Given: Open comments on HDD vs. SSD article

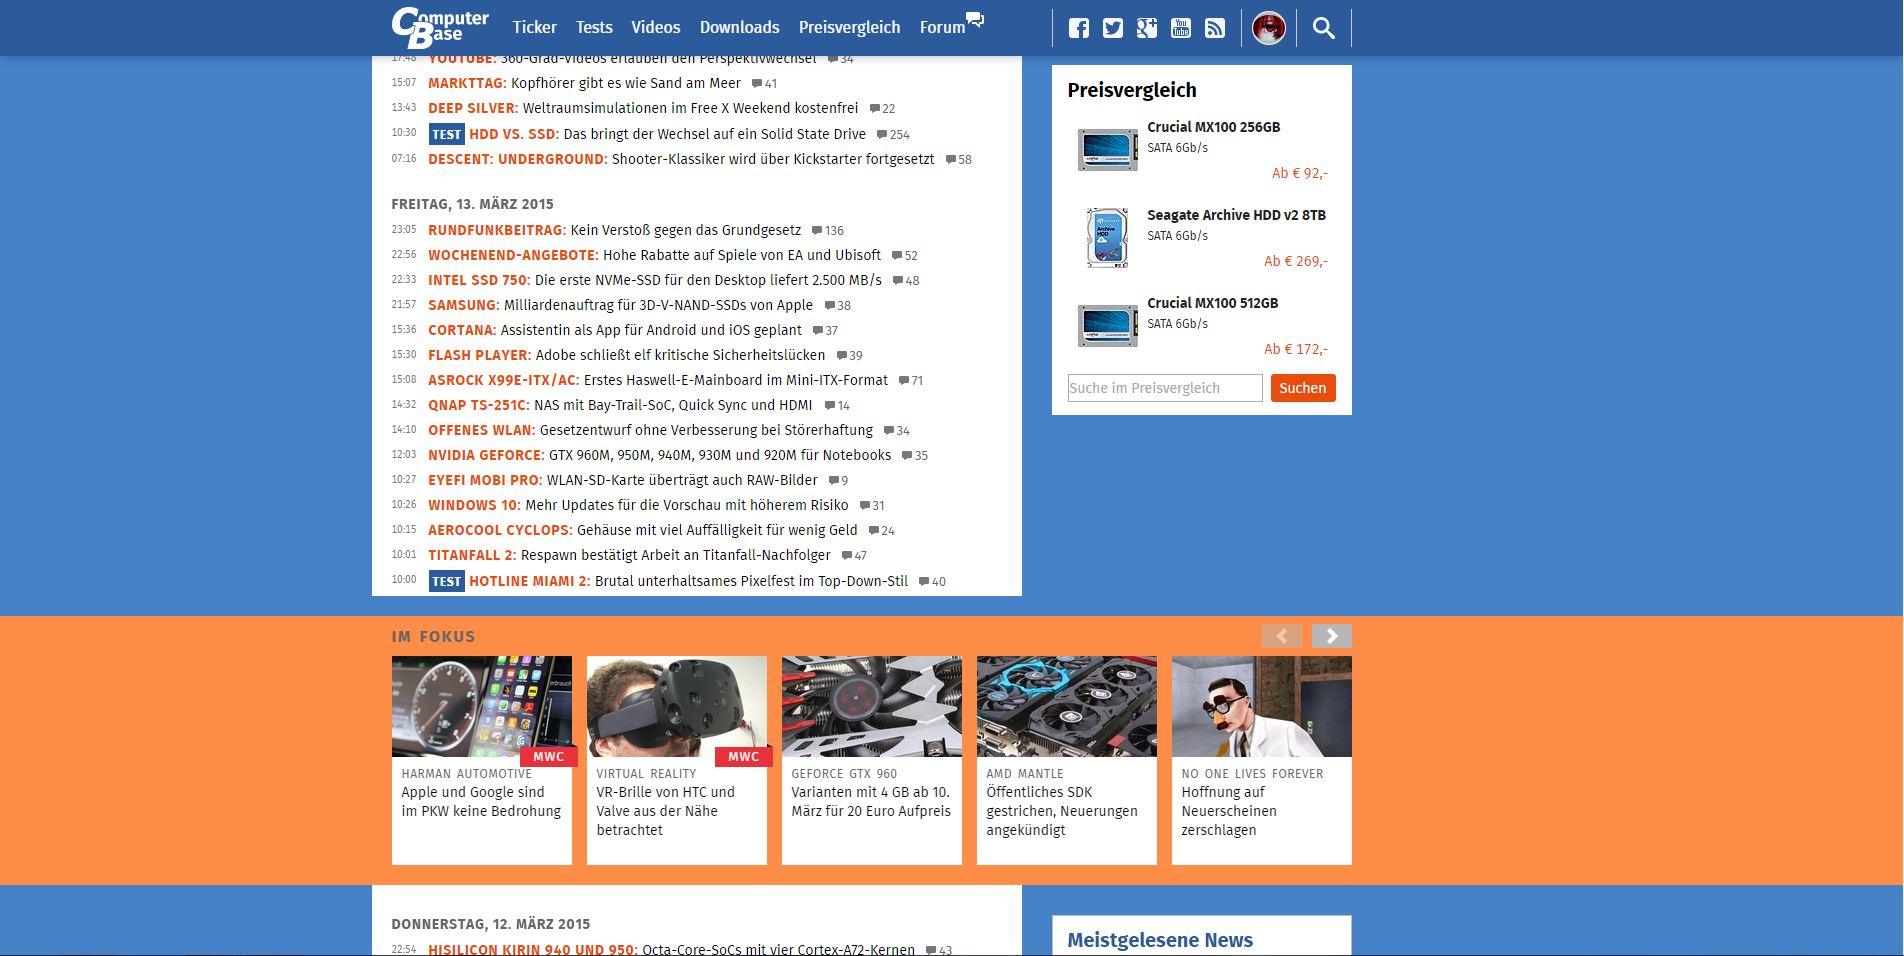Looking at the screenshot, I should click(893, 134).
